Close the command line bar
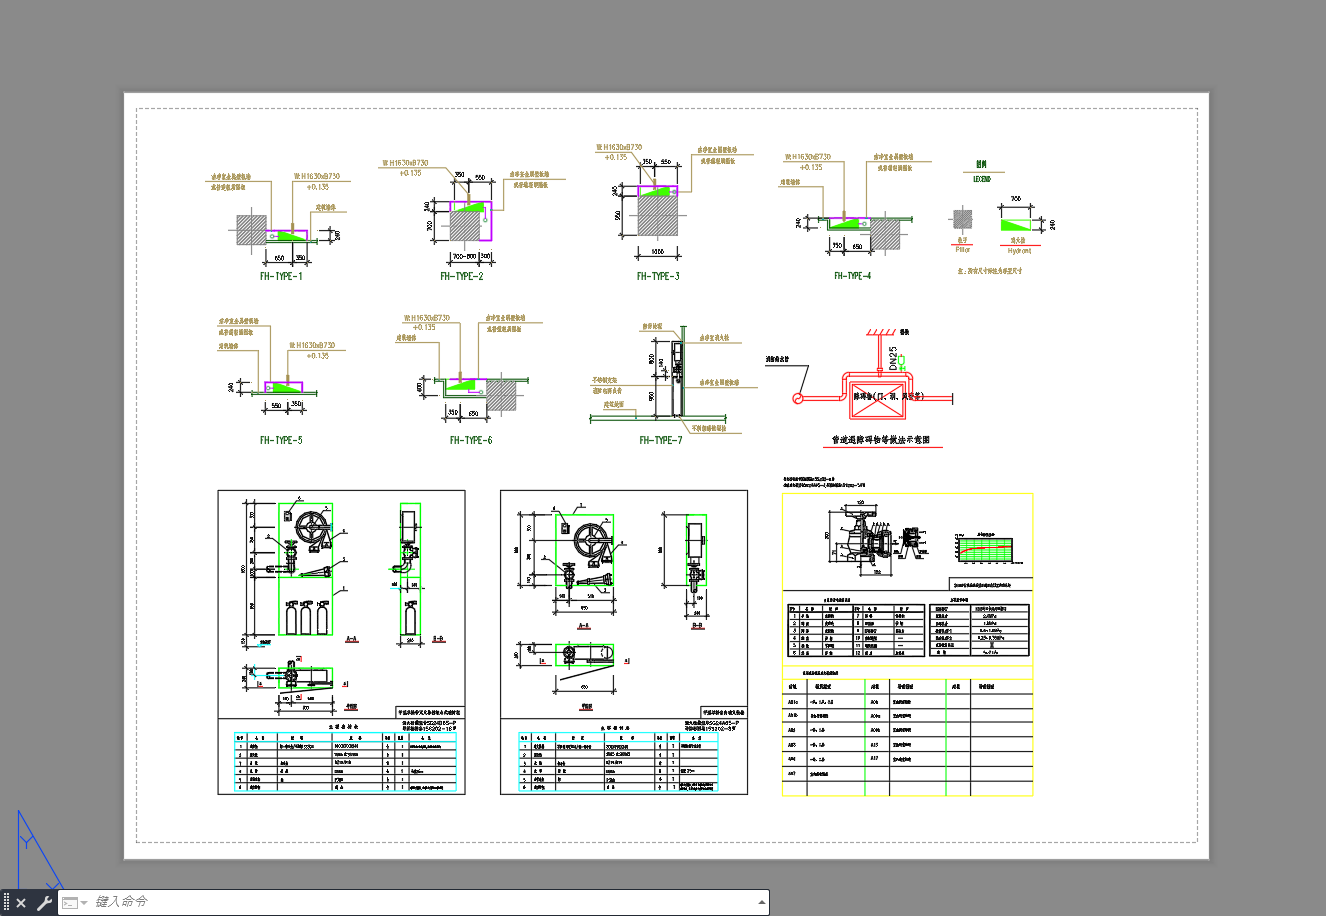The height and width of the screenshot is (916, 1326). (x=21, y=903)
